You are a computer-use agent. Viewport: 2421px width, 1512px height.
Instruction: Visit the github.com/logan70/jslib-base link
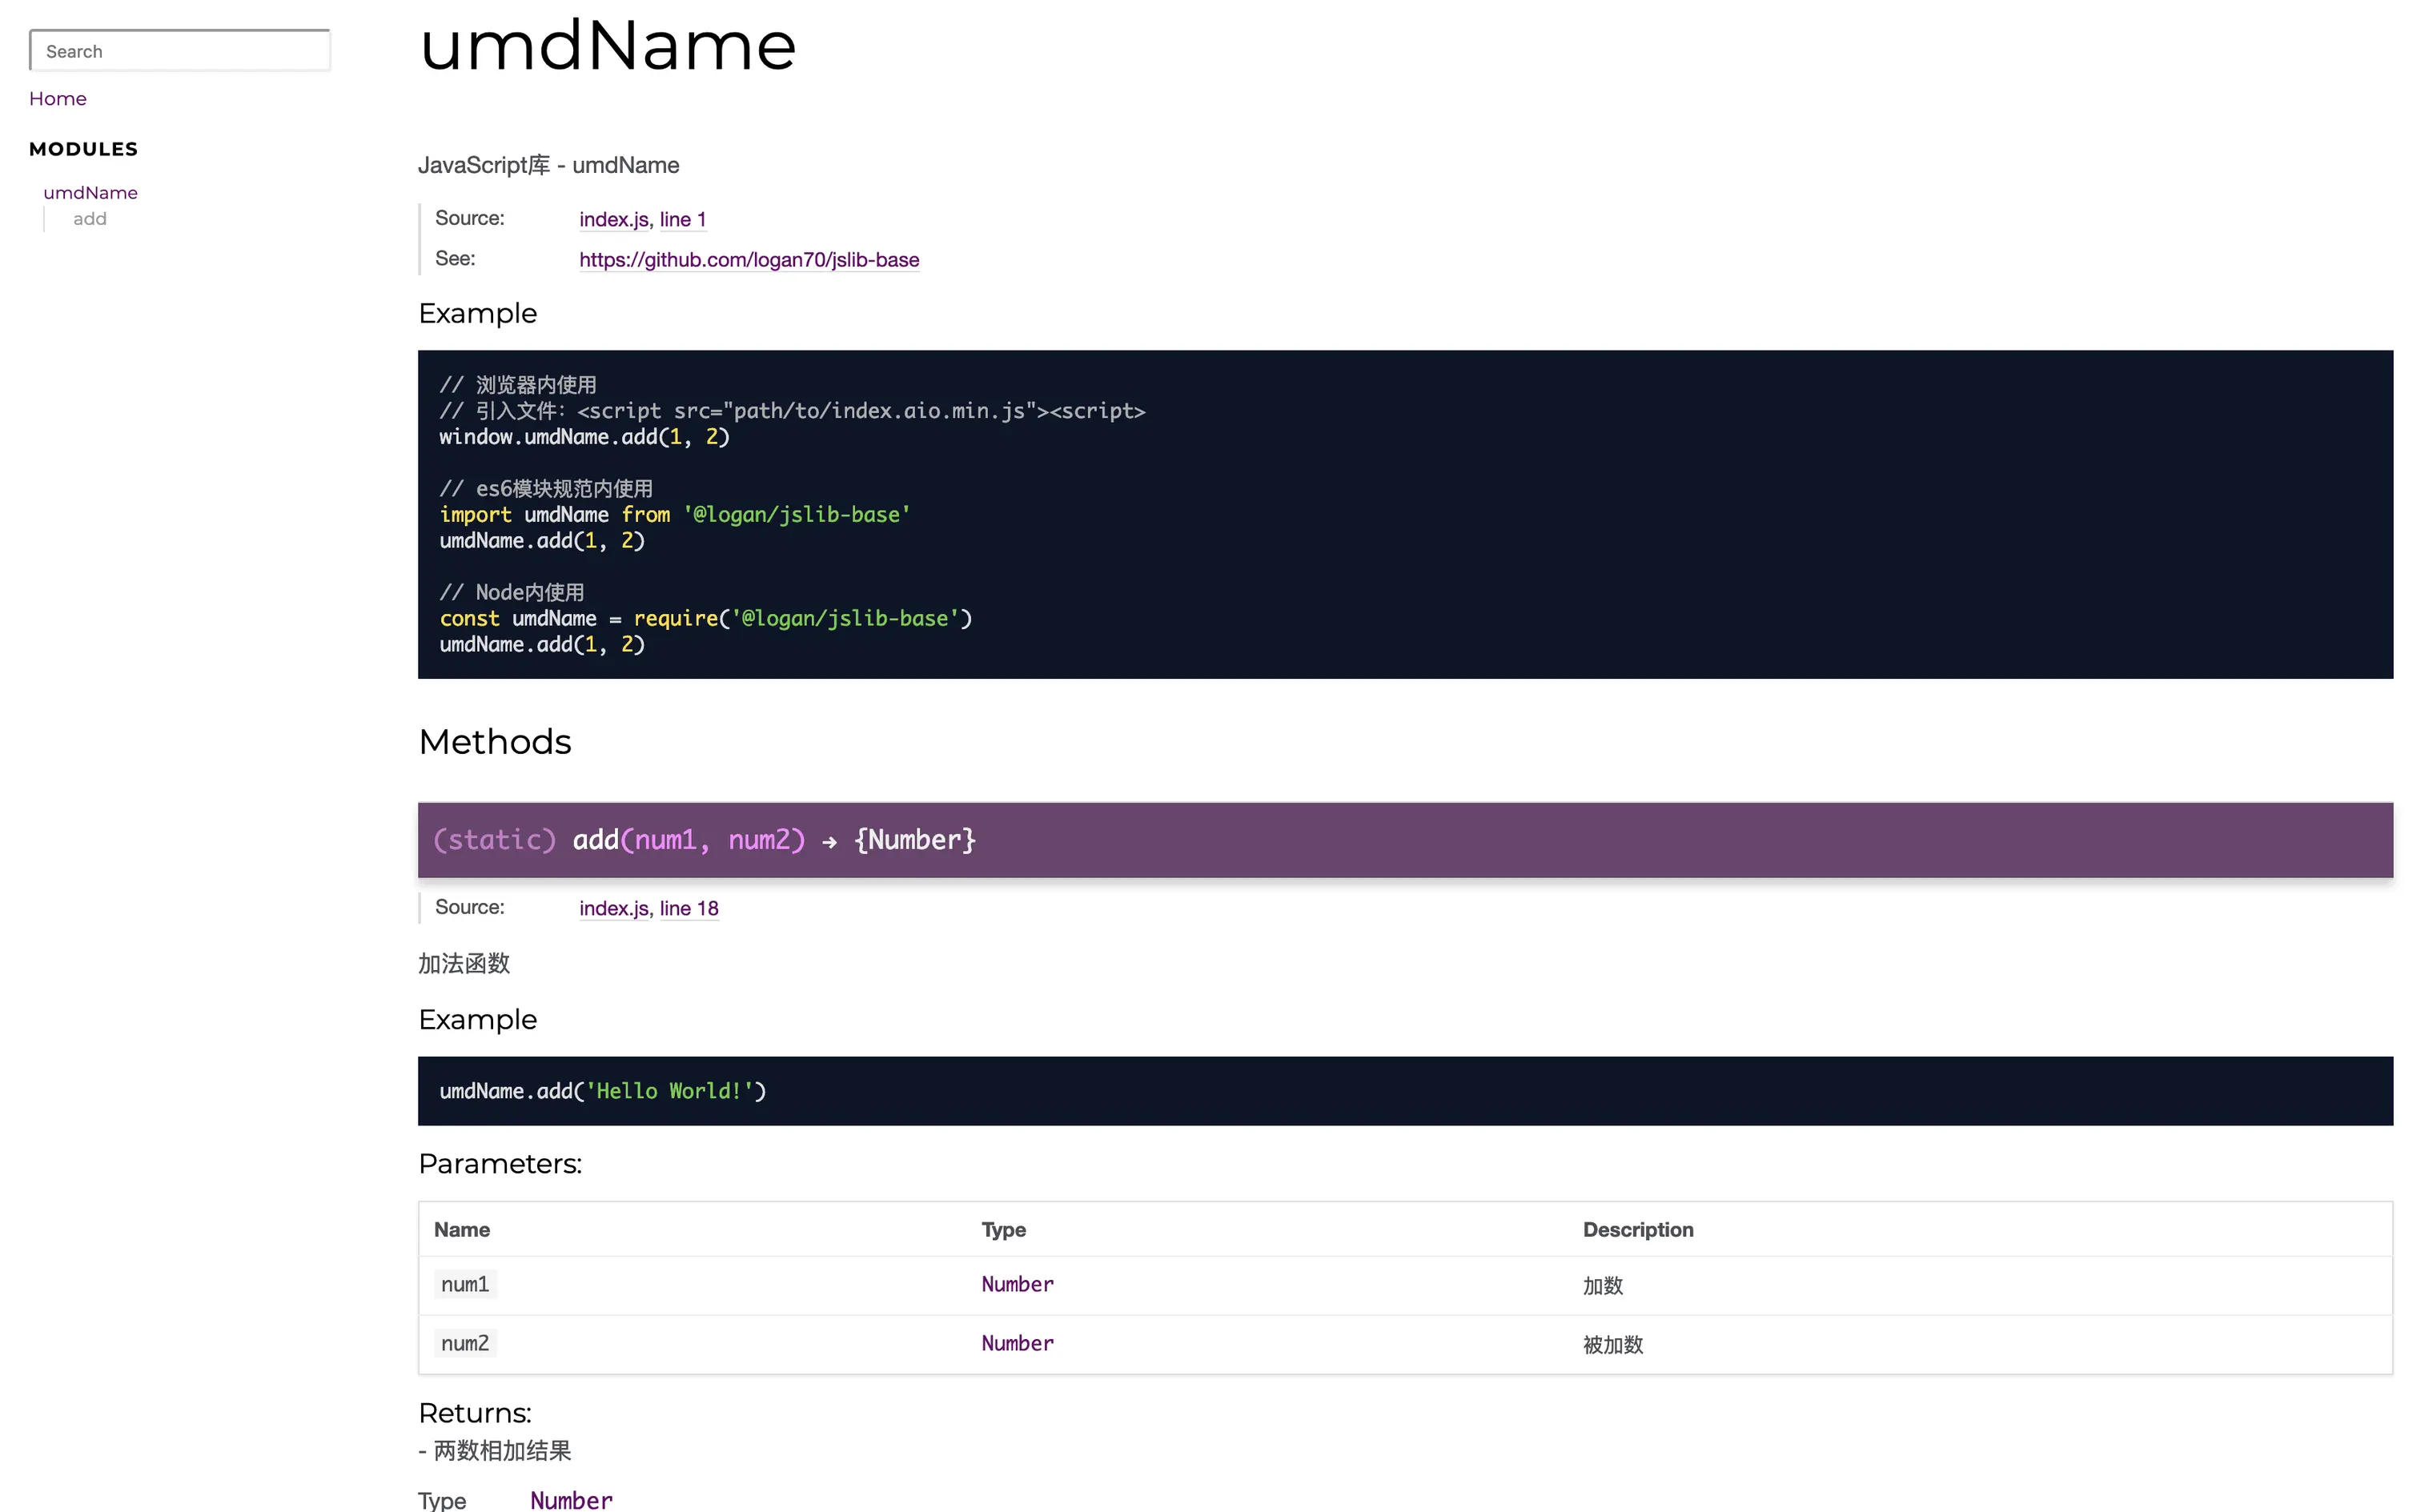pos(748,260)
